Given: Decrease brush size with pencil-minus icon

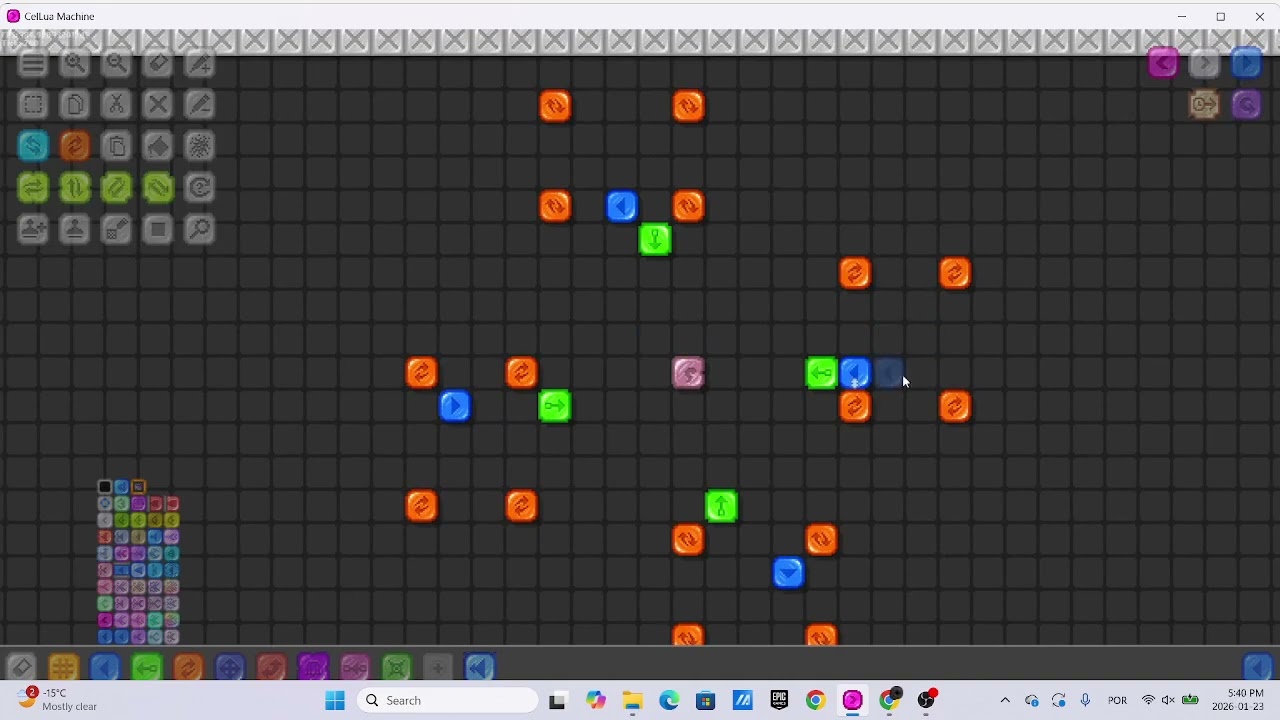Looking at the screenshot, I should coord(200,105).
